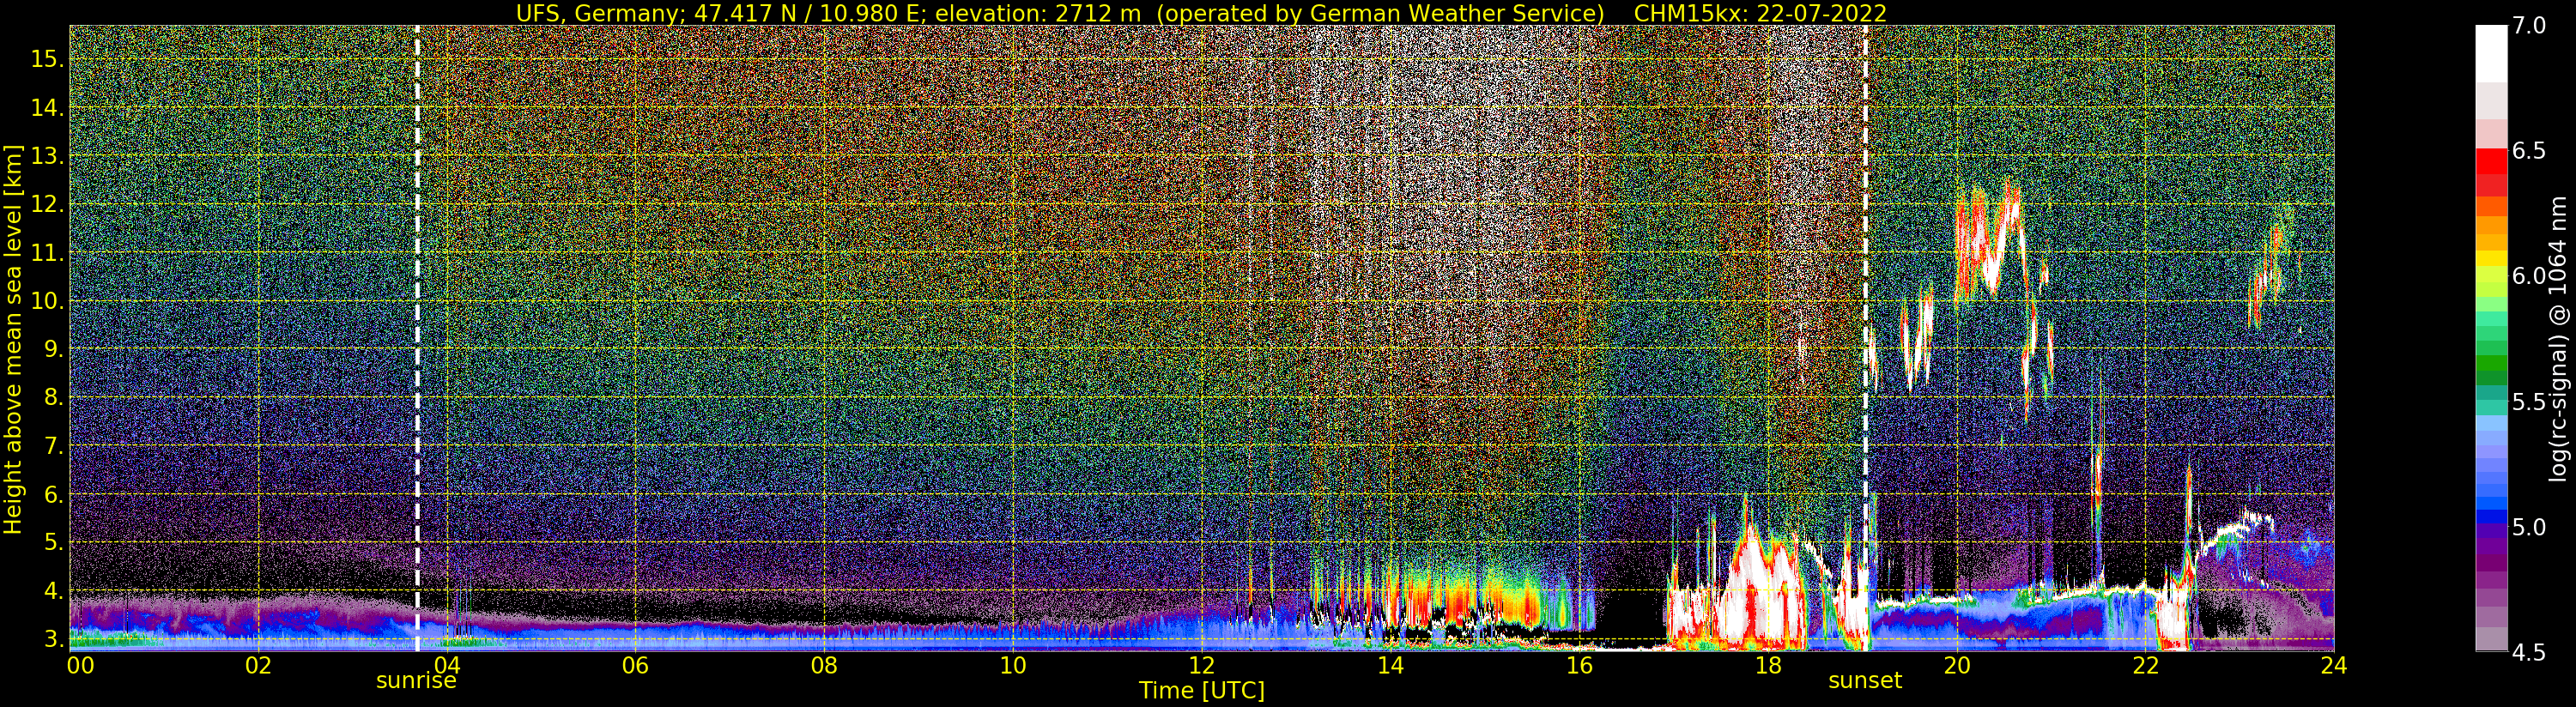This screenshot has width=2576, height=707.
Task: Click the 'Time [UTC]' axis label
Action: tap(1202, 691)
